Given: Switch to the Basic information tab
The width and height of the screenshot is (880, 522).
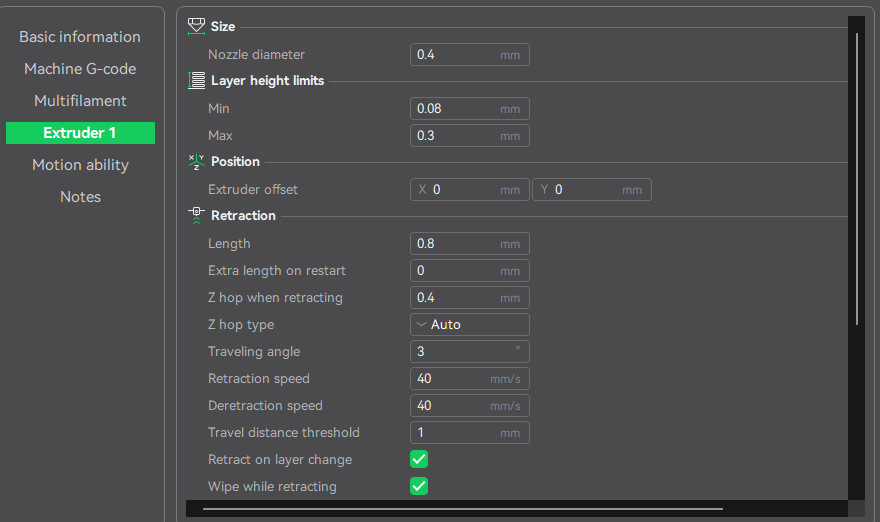Looking at the screenshot, I should (80, 37).
